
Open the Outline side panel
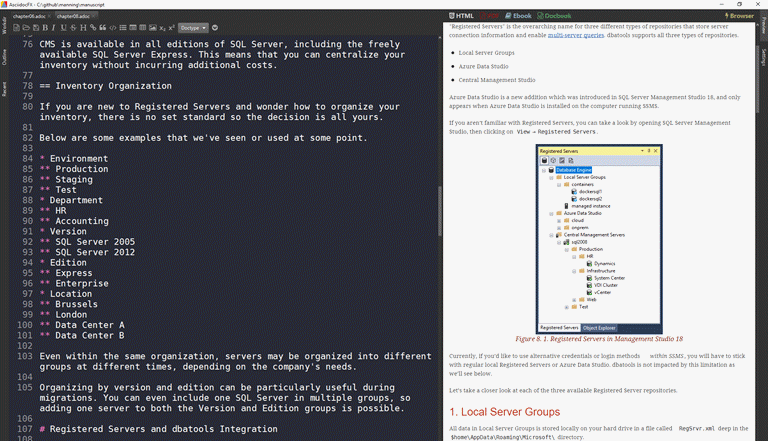[5, 58]
